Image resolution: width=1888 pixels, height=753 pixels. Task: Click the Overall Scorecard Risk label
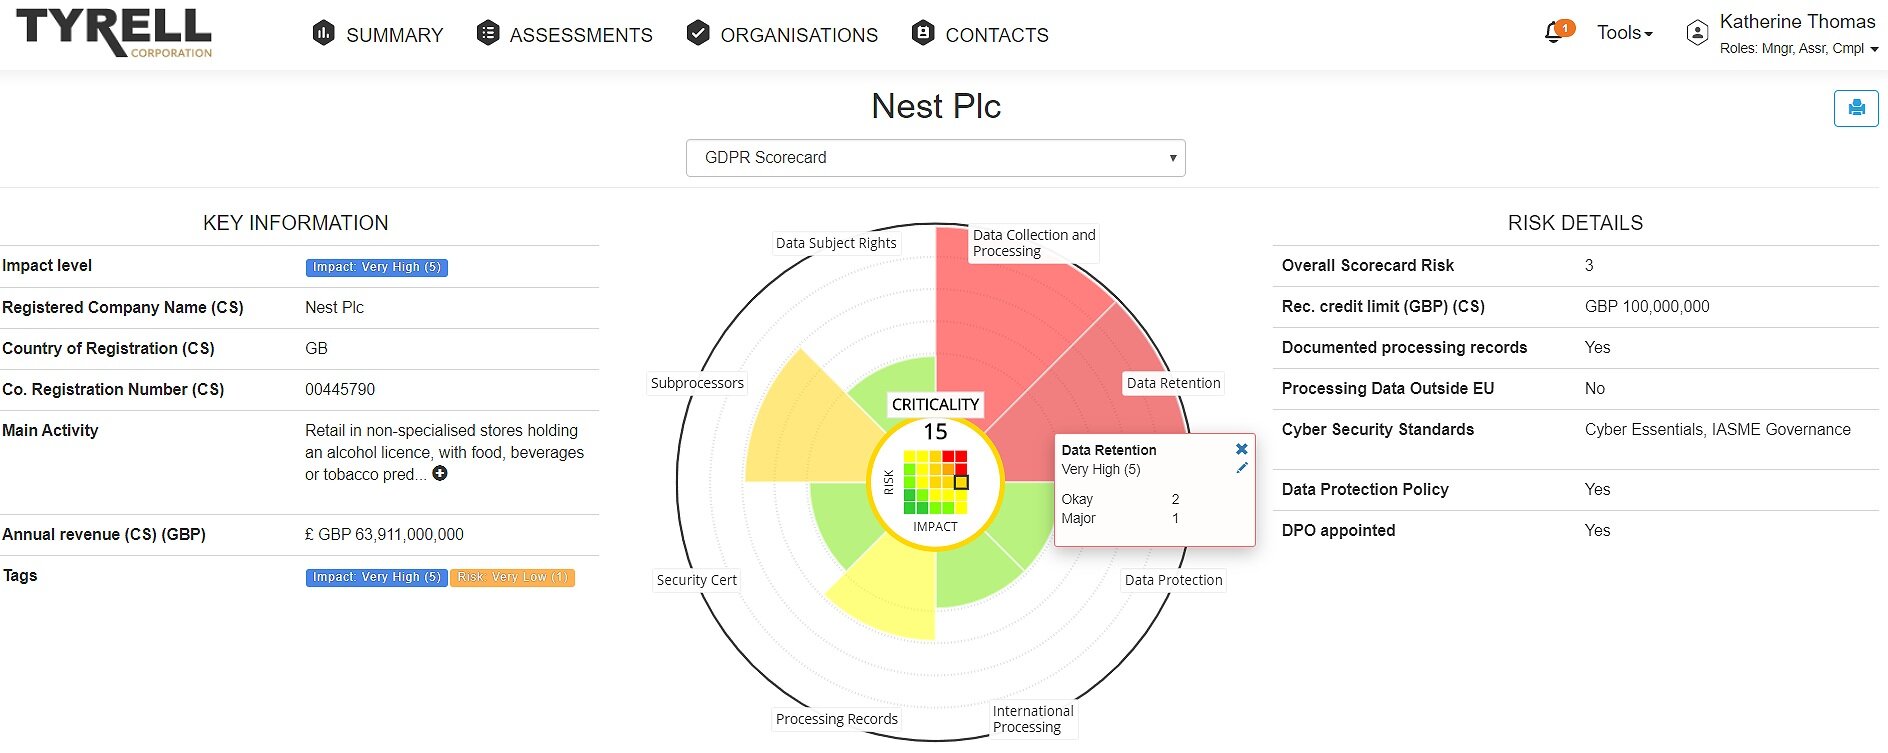tap(1368, 266)
